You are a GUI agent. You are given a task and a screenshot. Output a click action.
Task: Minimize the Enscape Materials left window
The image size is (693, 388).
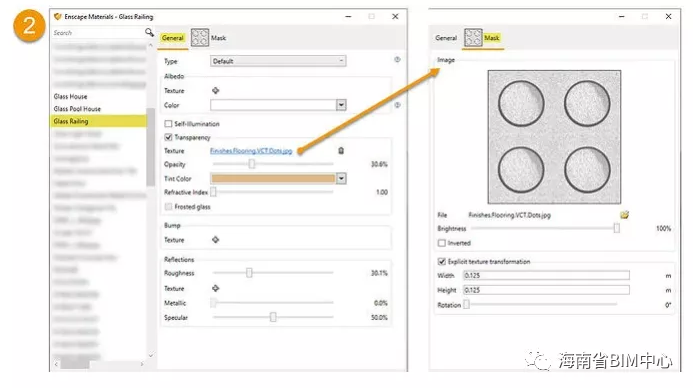click(x=348, y=16)
